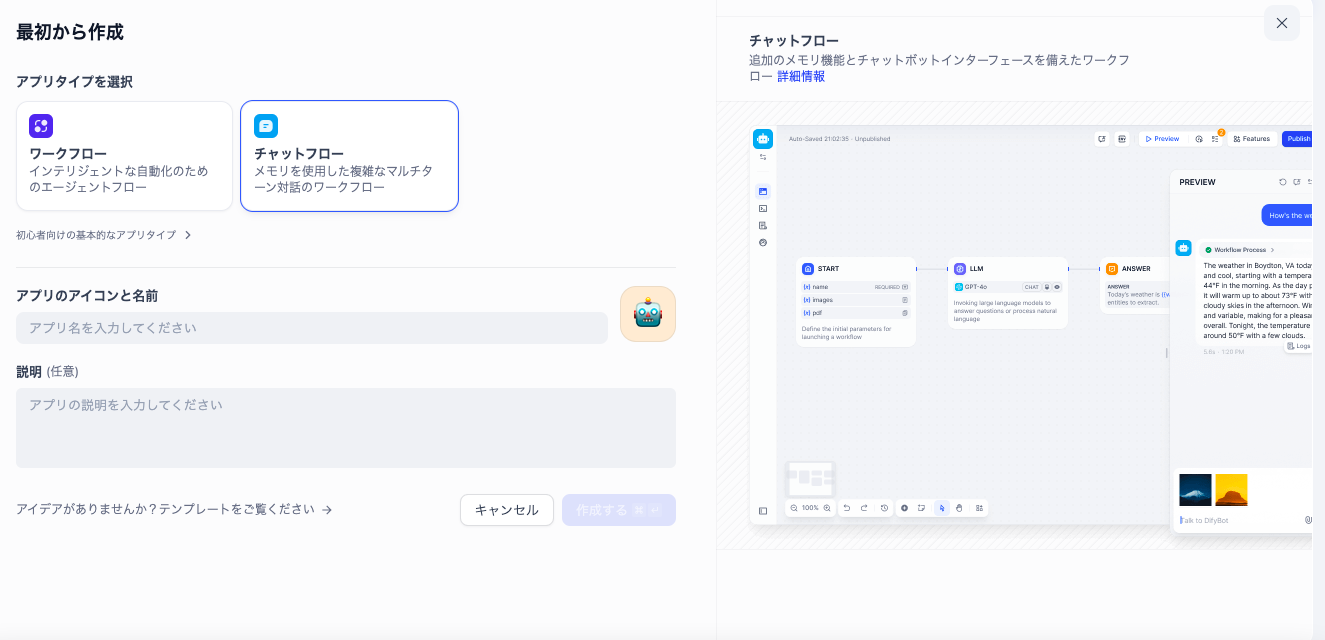Select the ワークフロー app type card
The height and width of the screenshot is (640, 1325).
click(x=124, y=156)
